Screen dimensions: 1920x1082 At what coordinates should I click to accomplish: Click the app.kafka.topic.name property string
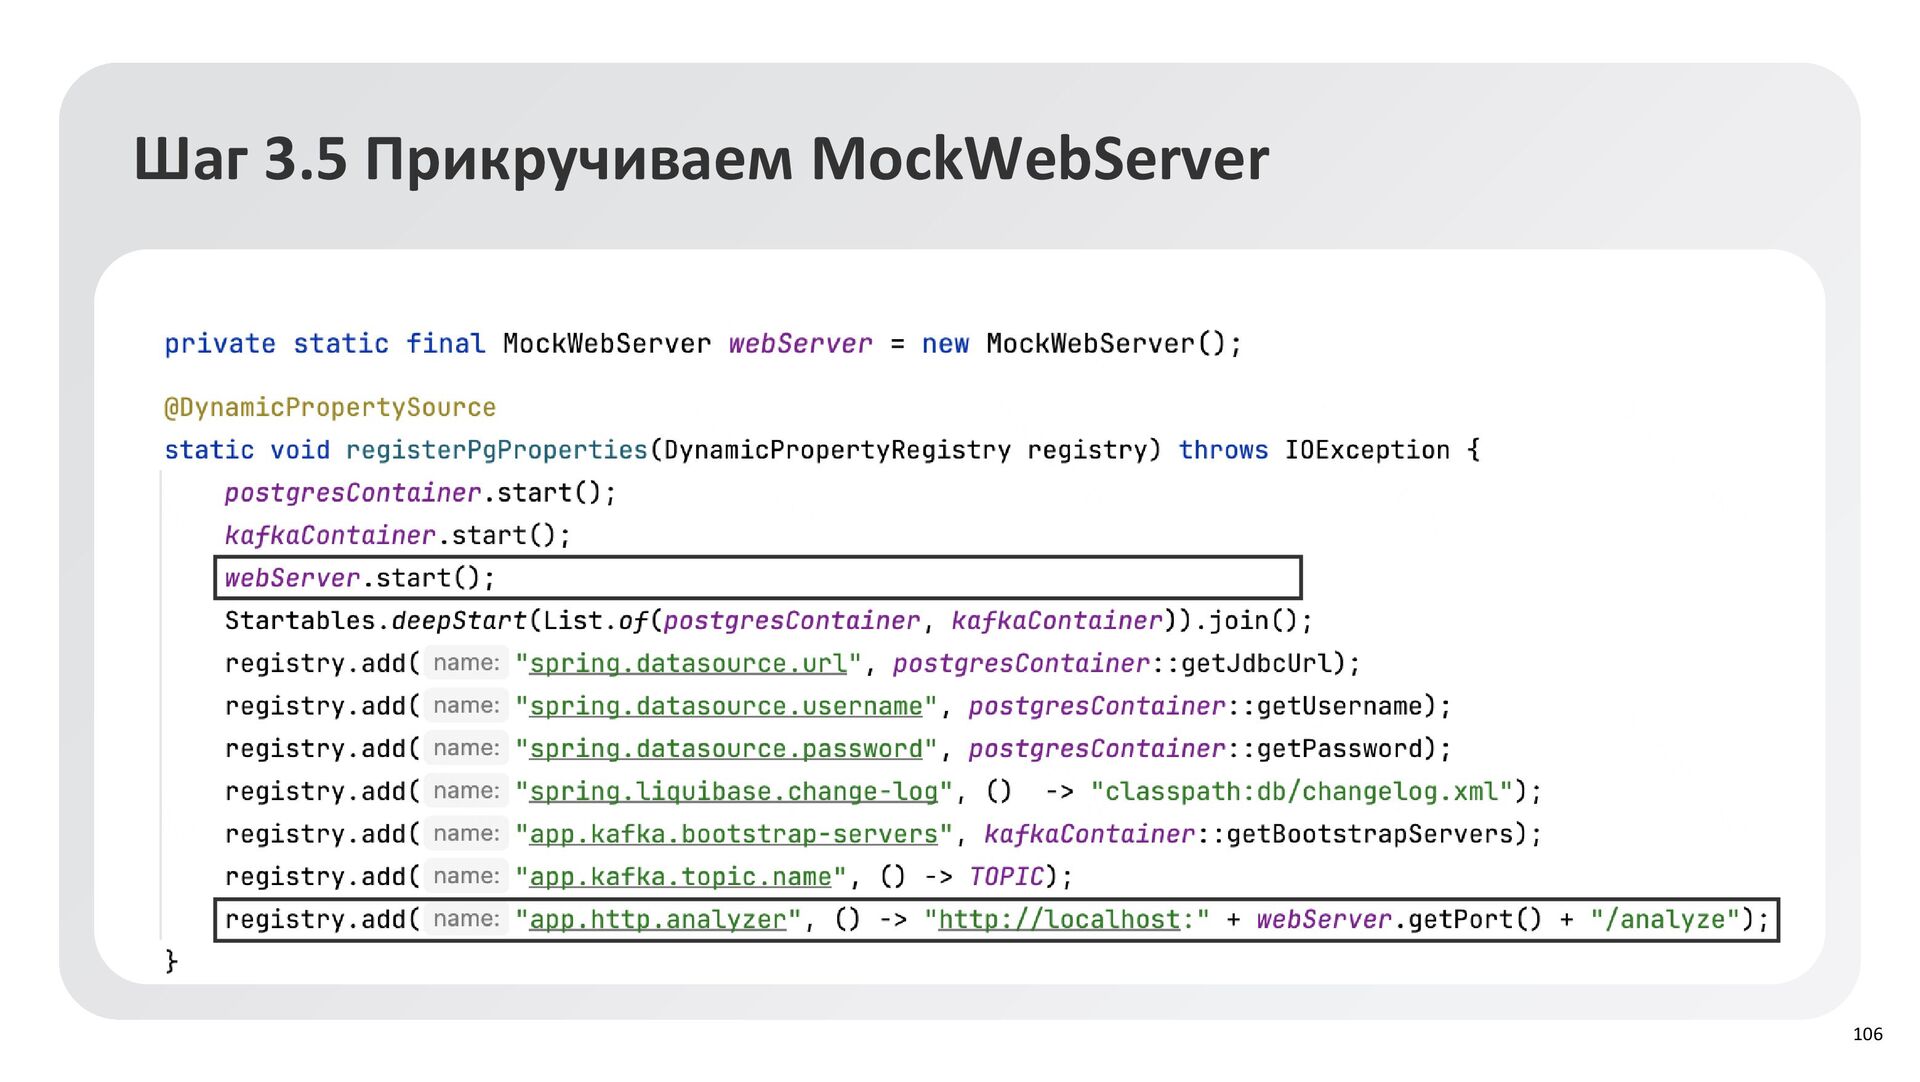(680, 877)
